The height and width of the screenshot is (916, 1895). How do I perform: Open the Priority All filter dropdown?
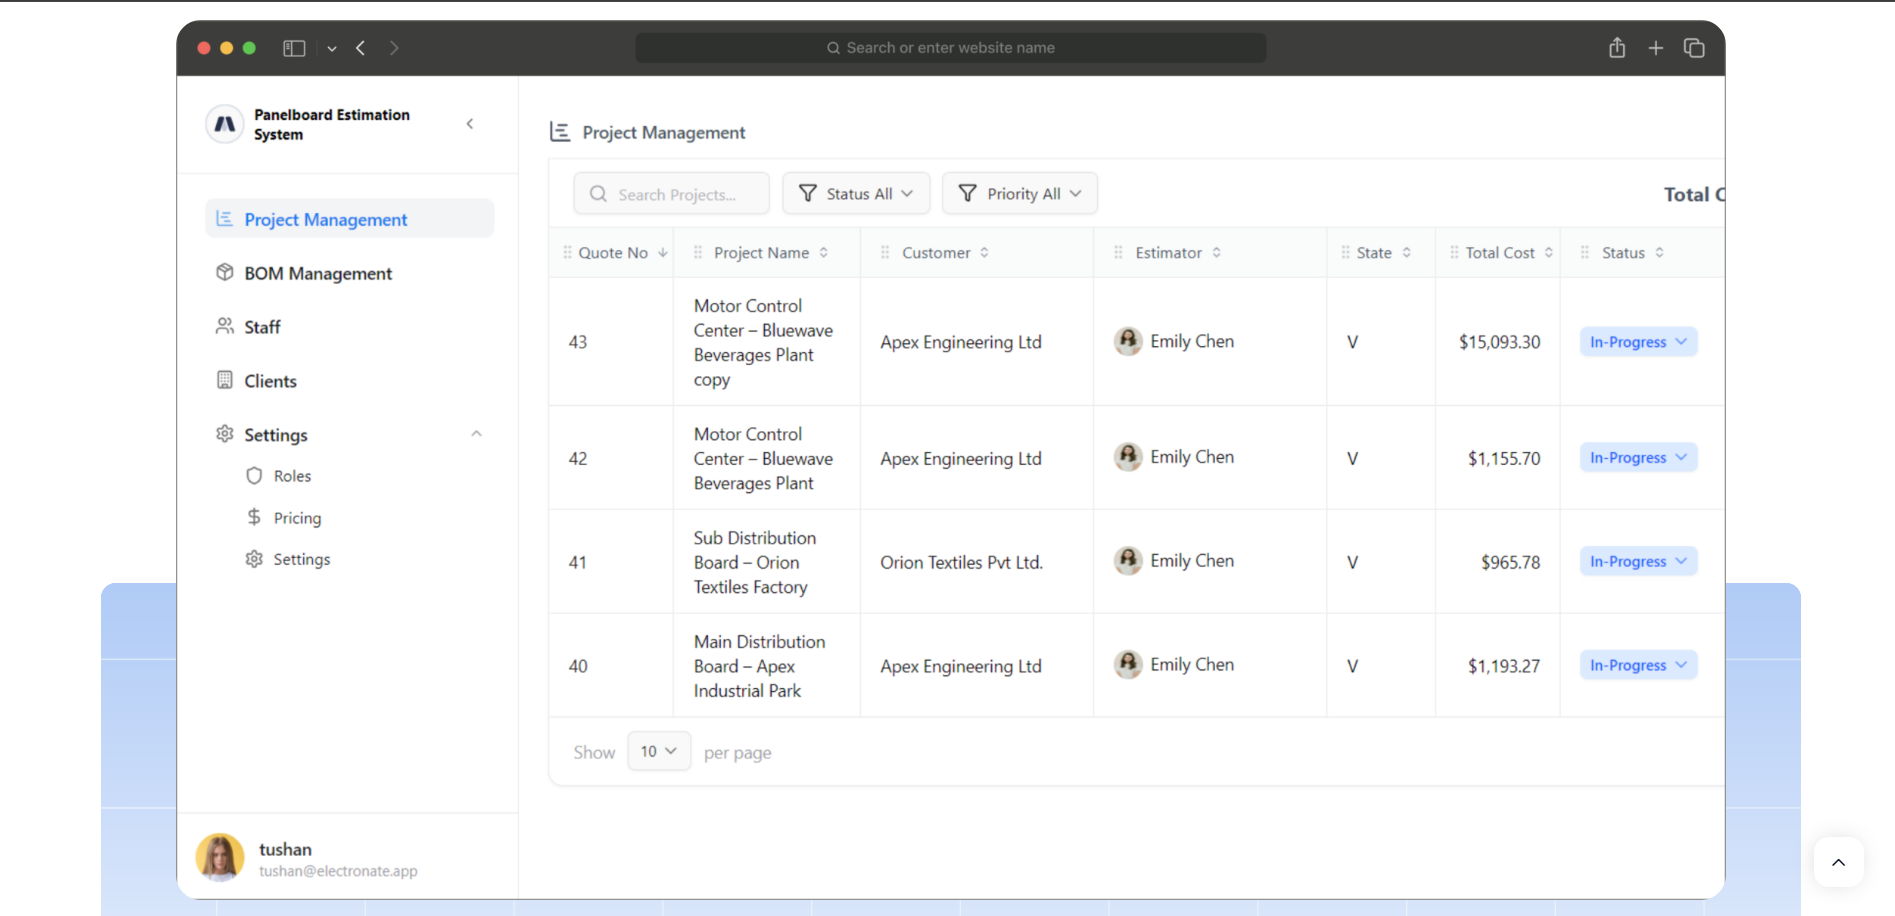[1019, 193]
